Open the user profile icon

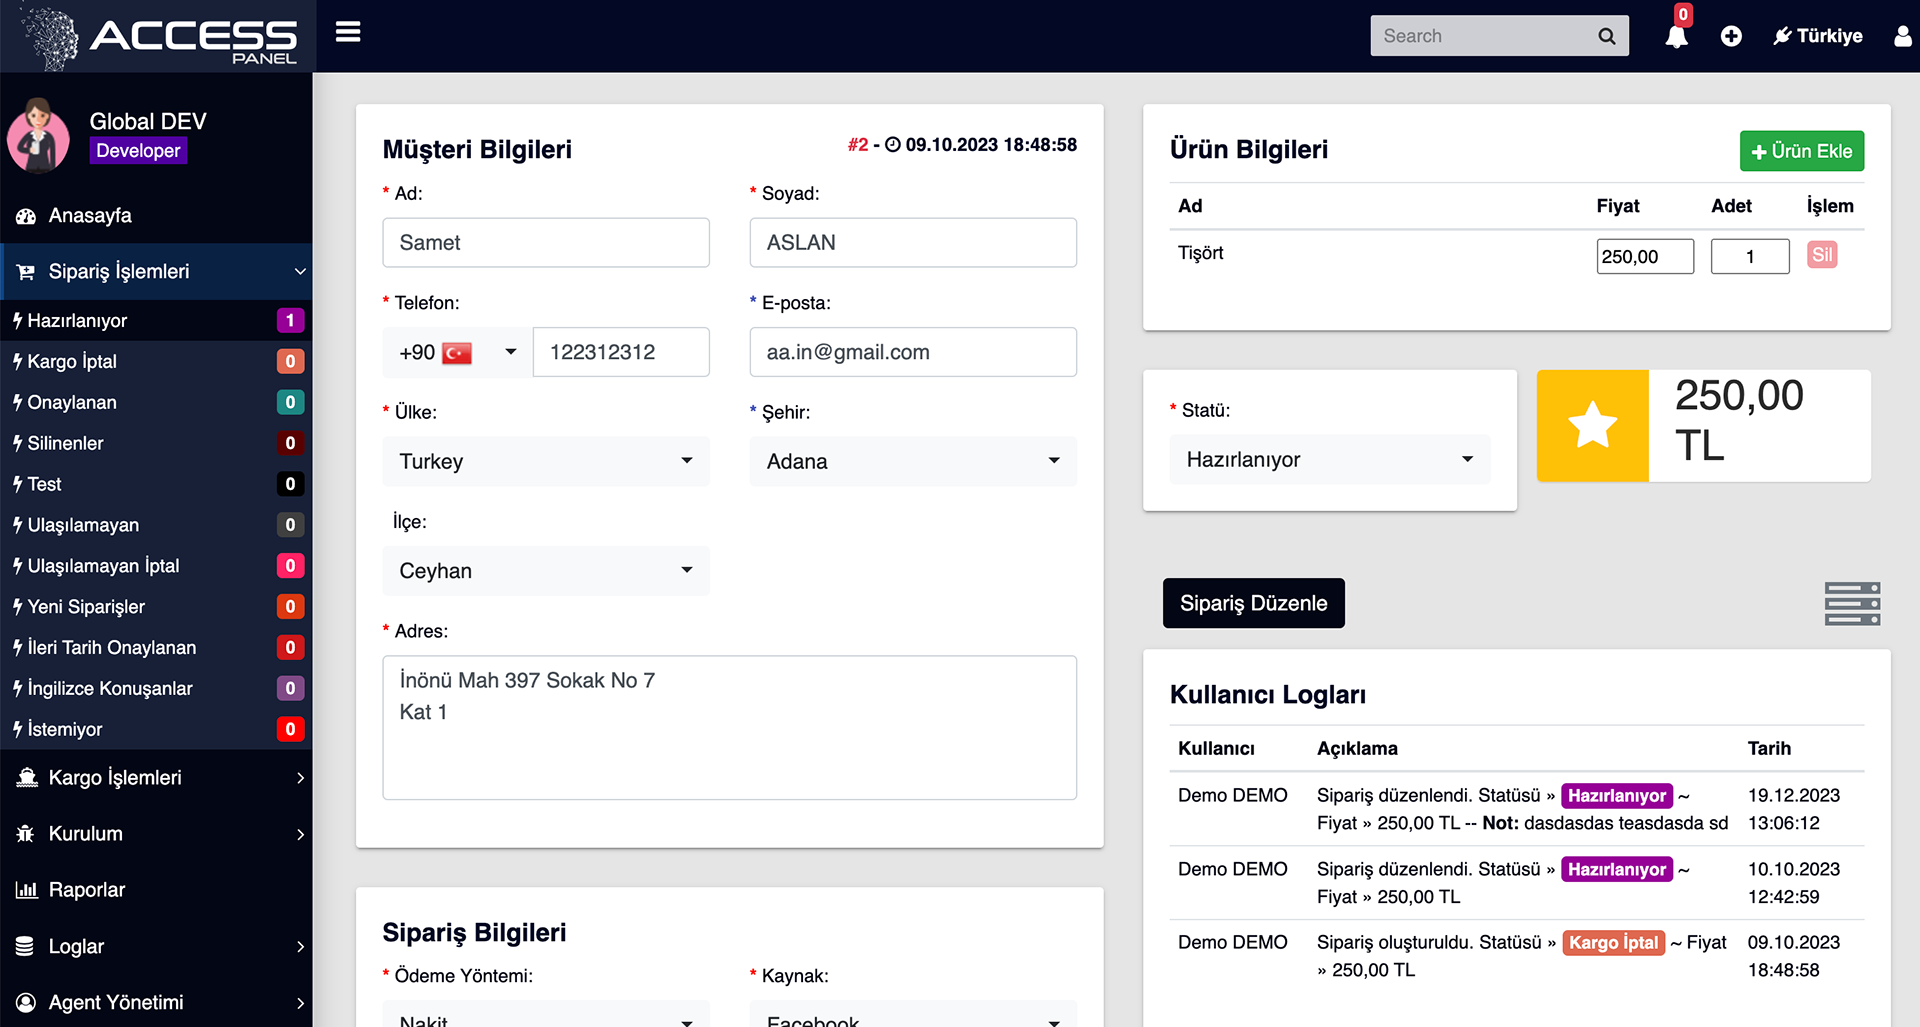1902,36
